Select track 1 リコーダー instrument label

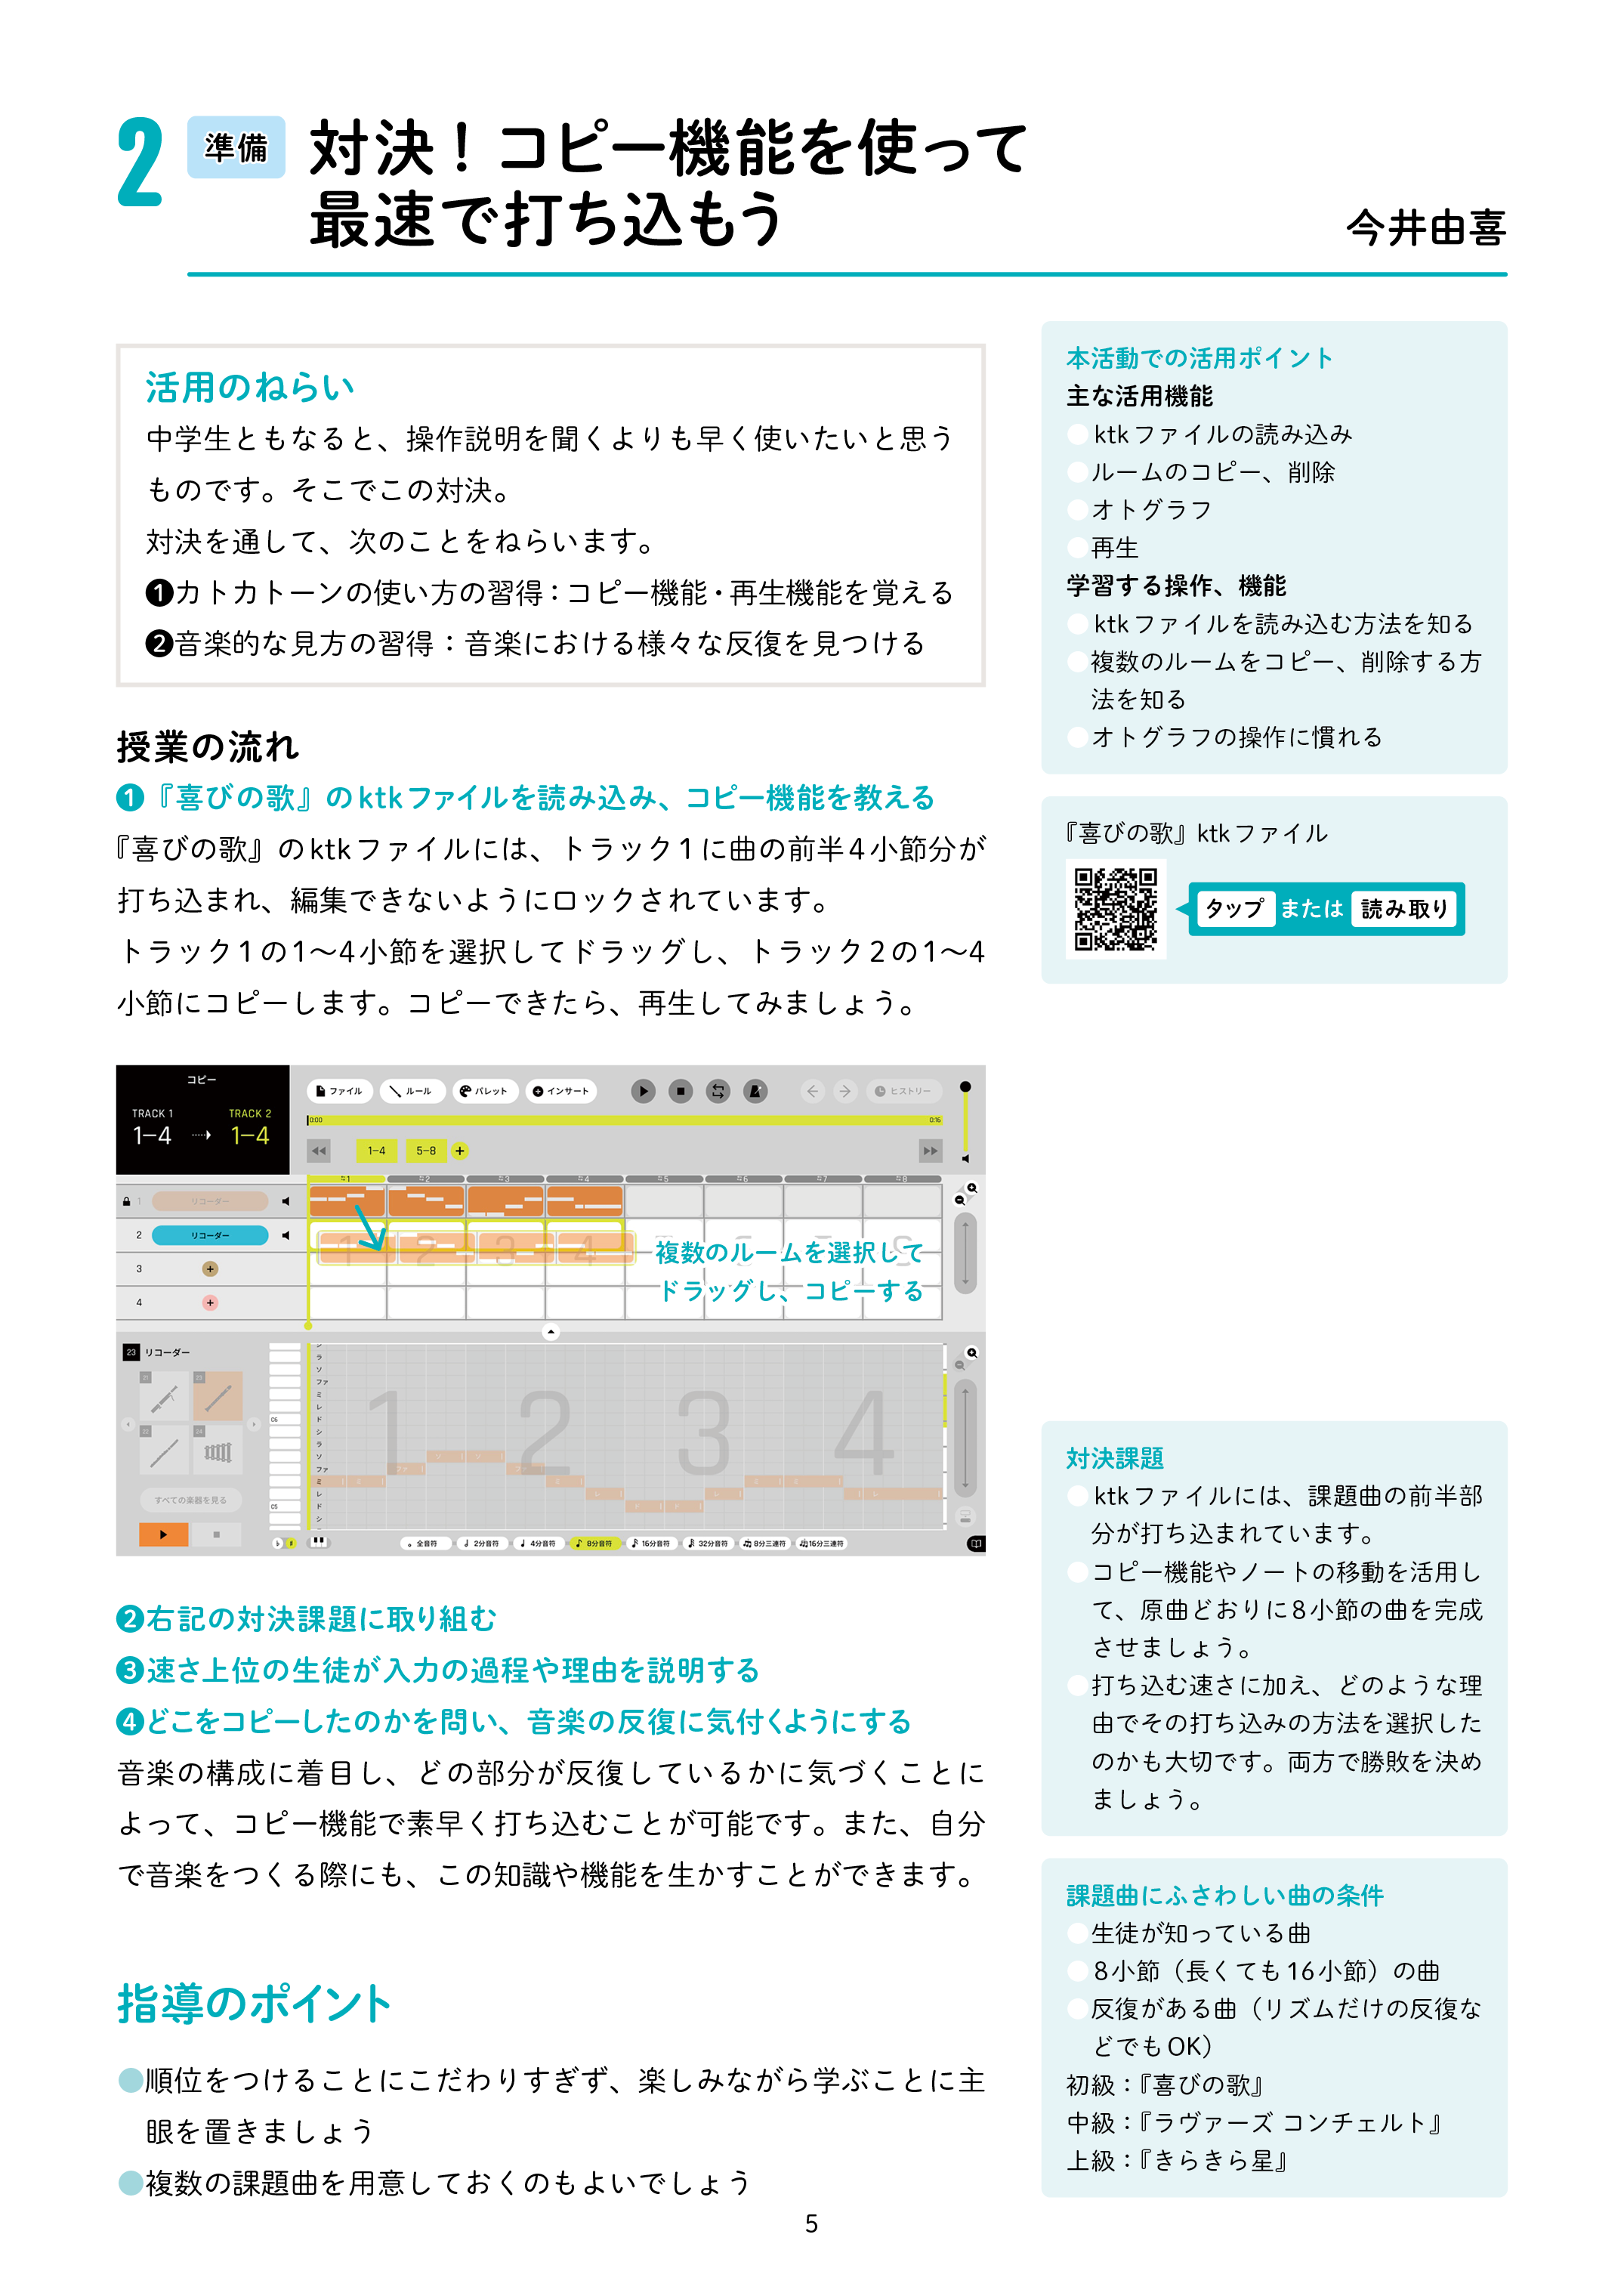click(210, 1201)
